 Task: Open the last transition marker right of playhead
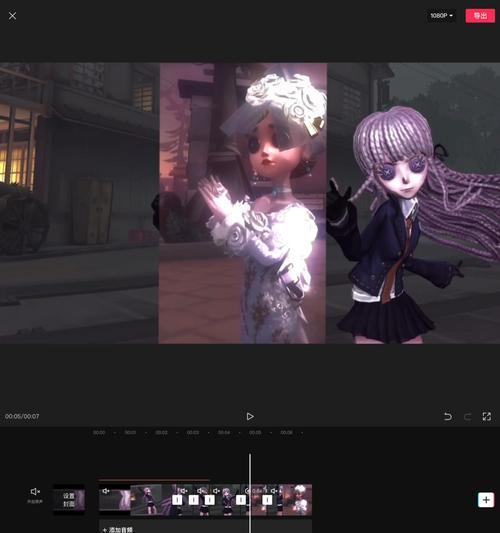[x=267, y=500]
